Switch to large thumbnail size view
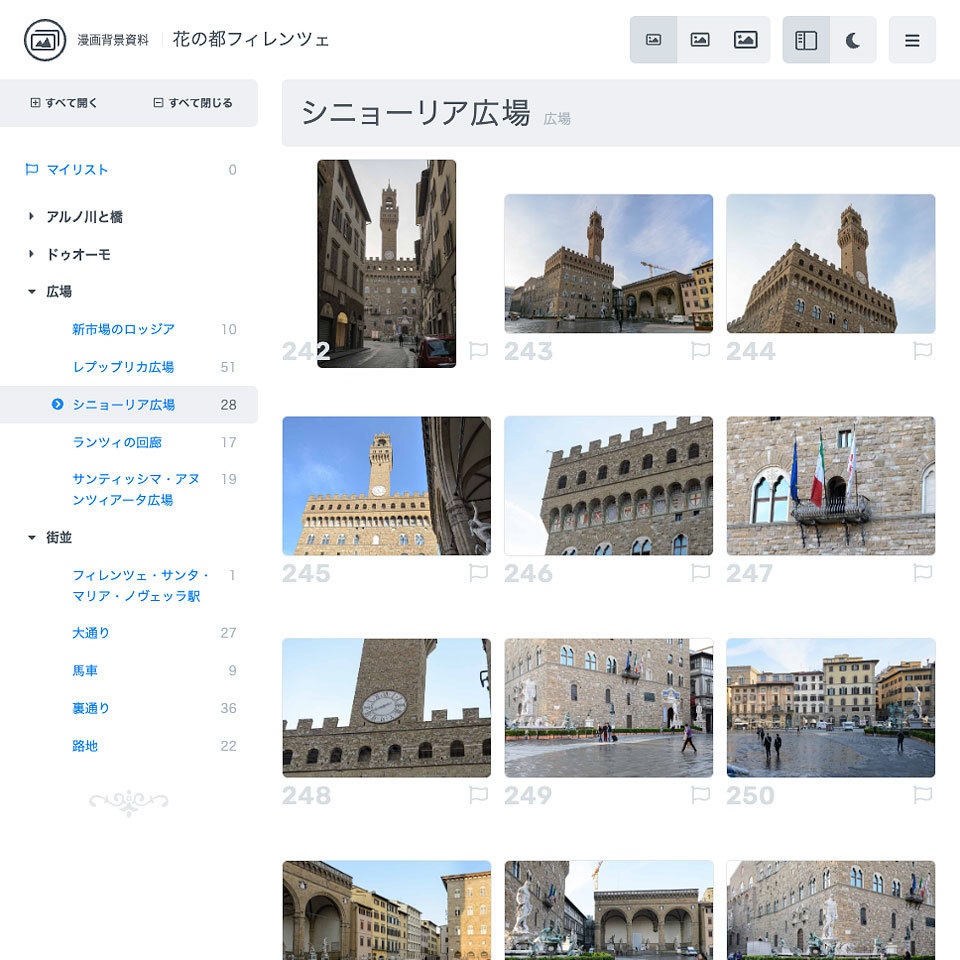Image resolution: width=960 pixels, height=960 pixels. [745, 40]
